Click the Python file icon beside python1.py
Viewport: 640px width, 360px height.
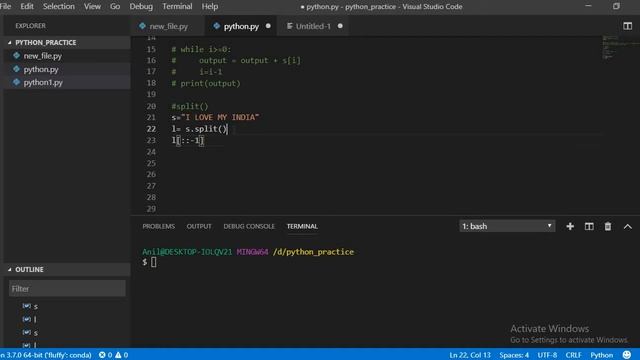point(16,82)
